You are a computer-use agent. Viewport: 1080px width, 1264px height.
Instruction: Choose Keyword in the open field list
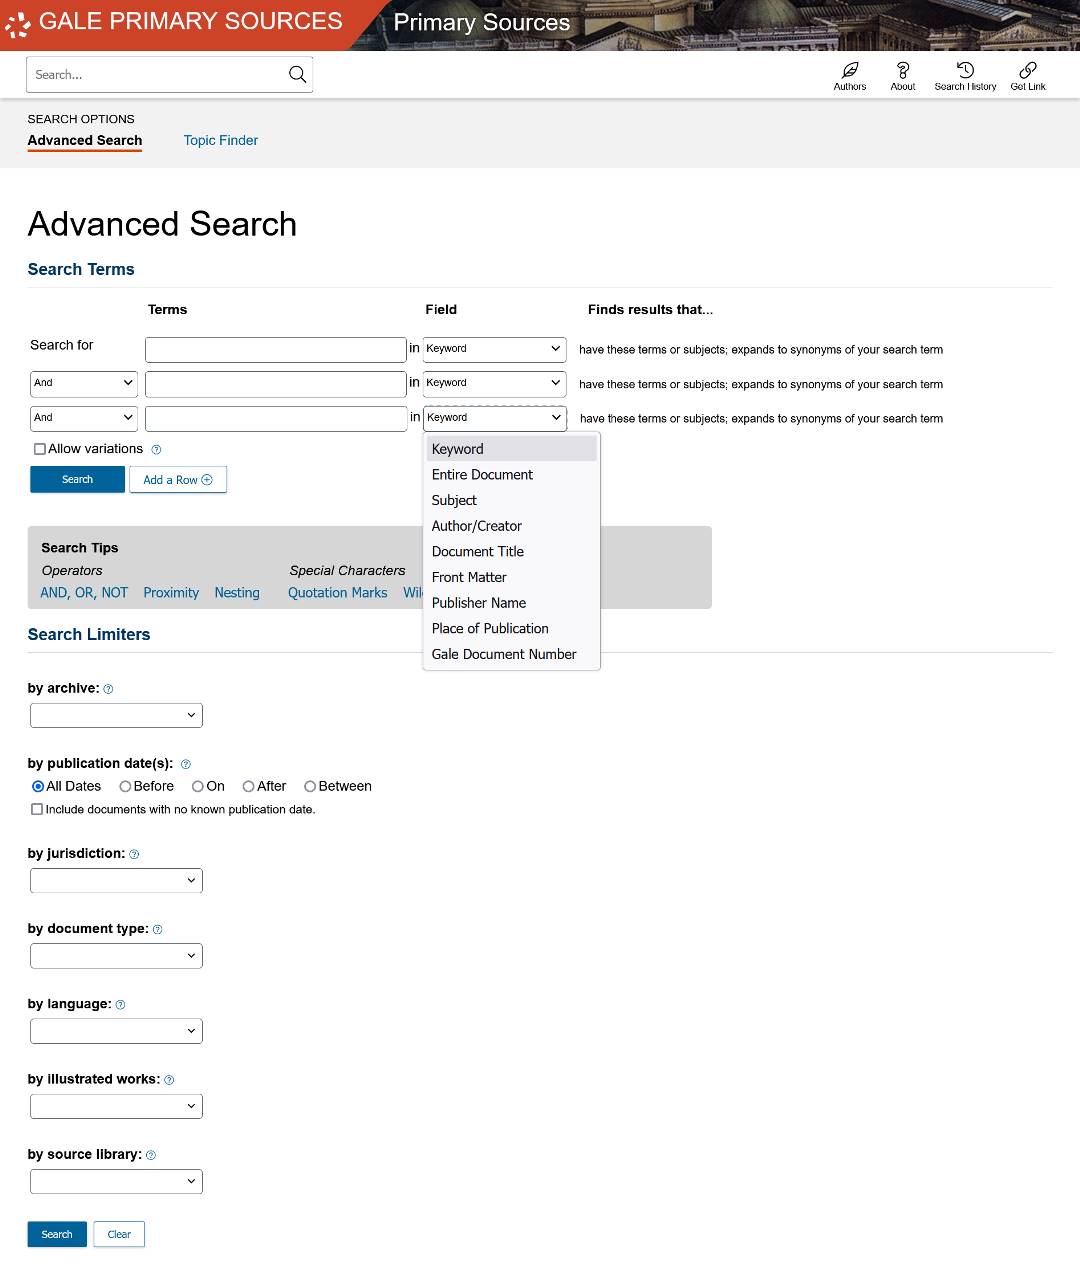[x=512, y=449]
